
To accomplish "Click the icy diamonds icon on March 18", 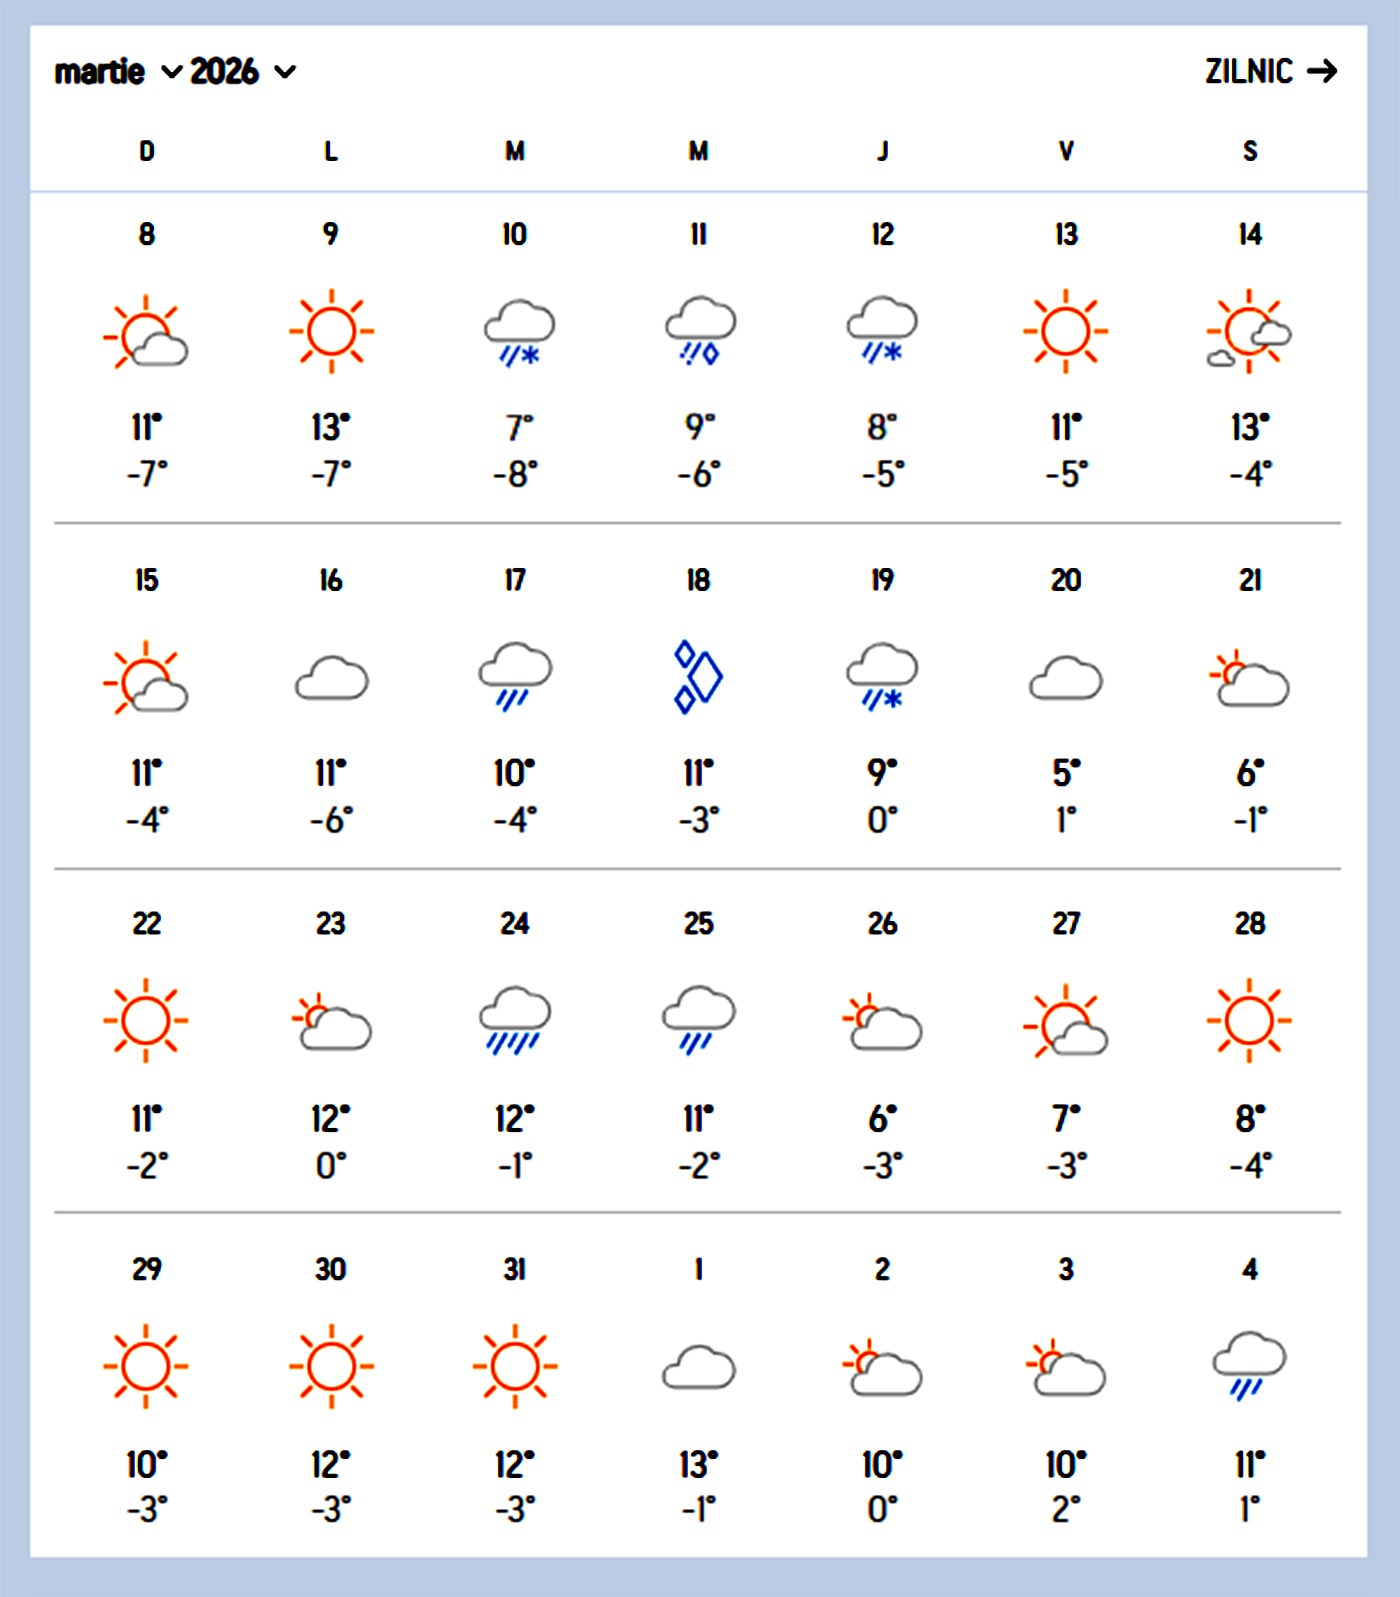I will click(x=698, y=677).
